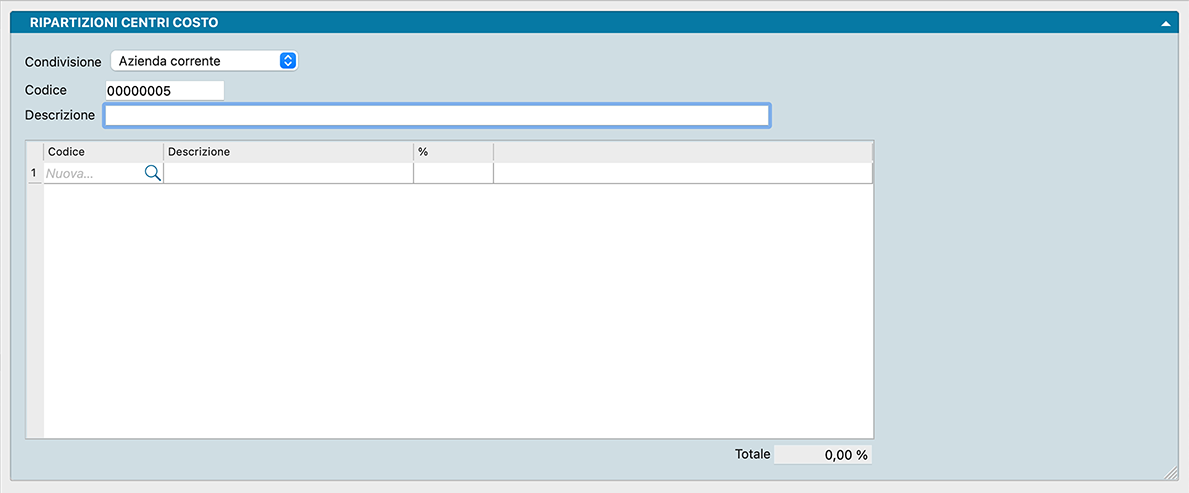Screen dimensions: 1189x493
Task: Click the Condivisione label
Action: [x=63, y=62]
